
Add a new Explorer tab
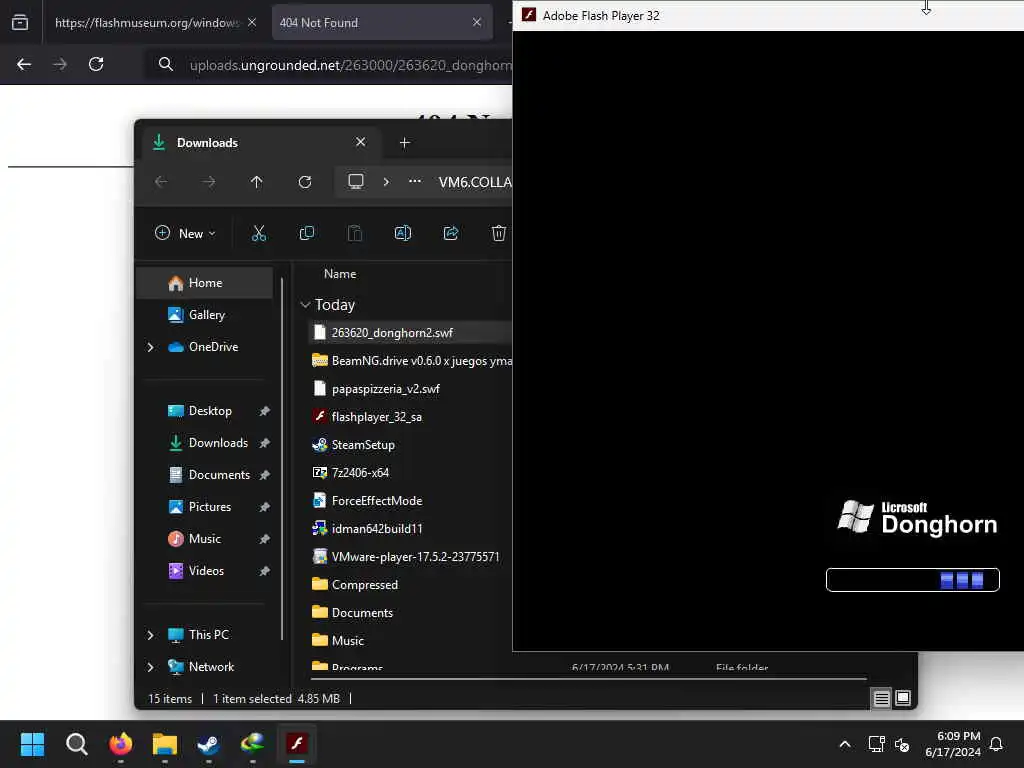click(404, 142)
